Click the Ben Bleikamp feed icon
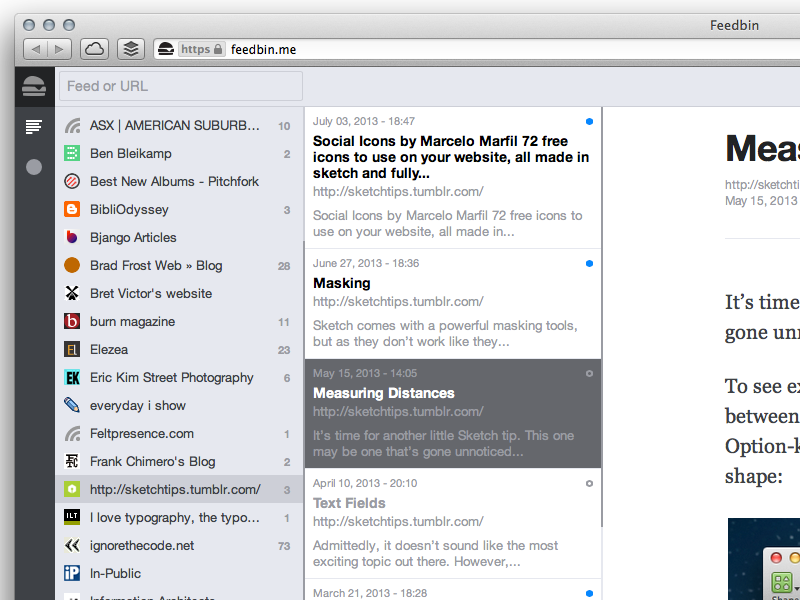This screenshot has height=600, width=800. coord(72,154)
